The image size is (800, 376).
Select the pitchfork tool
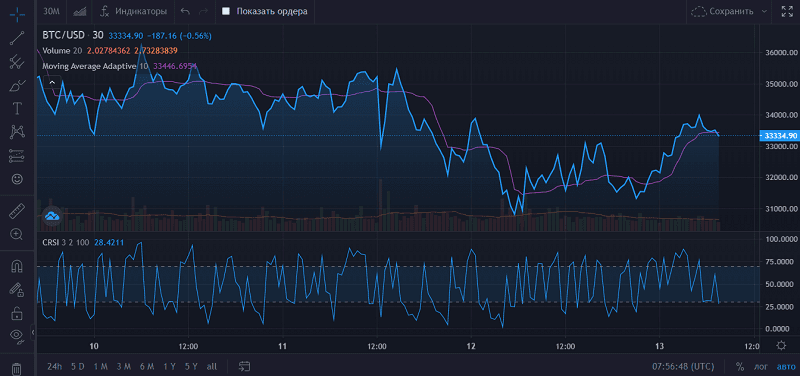point(17,62)
